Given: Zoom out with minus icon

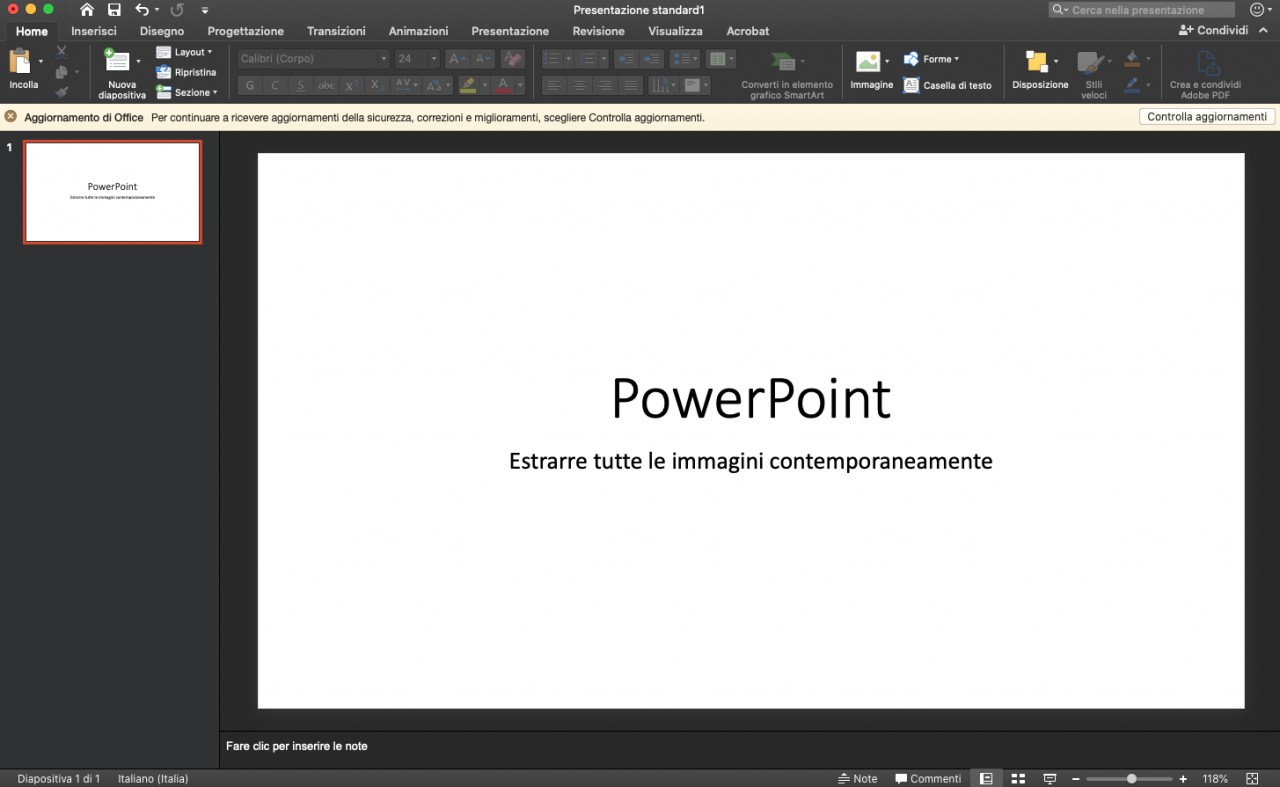Looking at the screenshot, I should point(1076,779).
